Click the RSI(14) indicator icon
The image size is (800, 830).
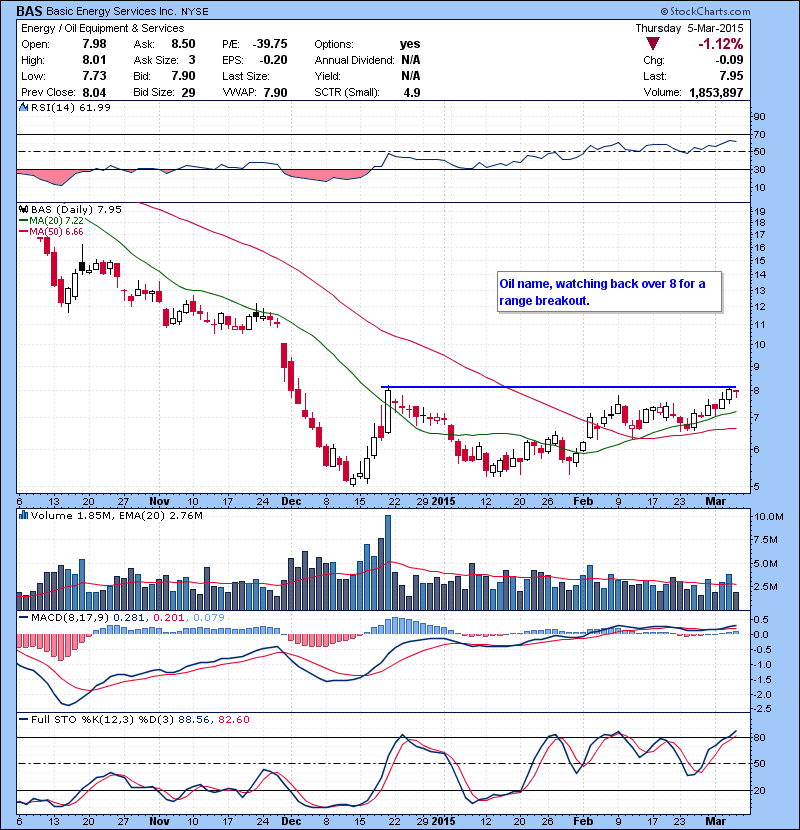coord(23,107)
